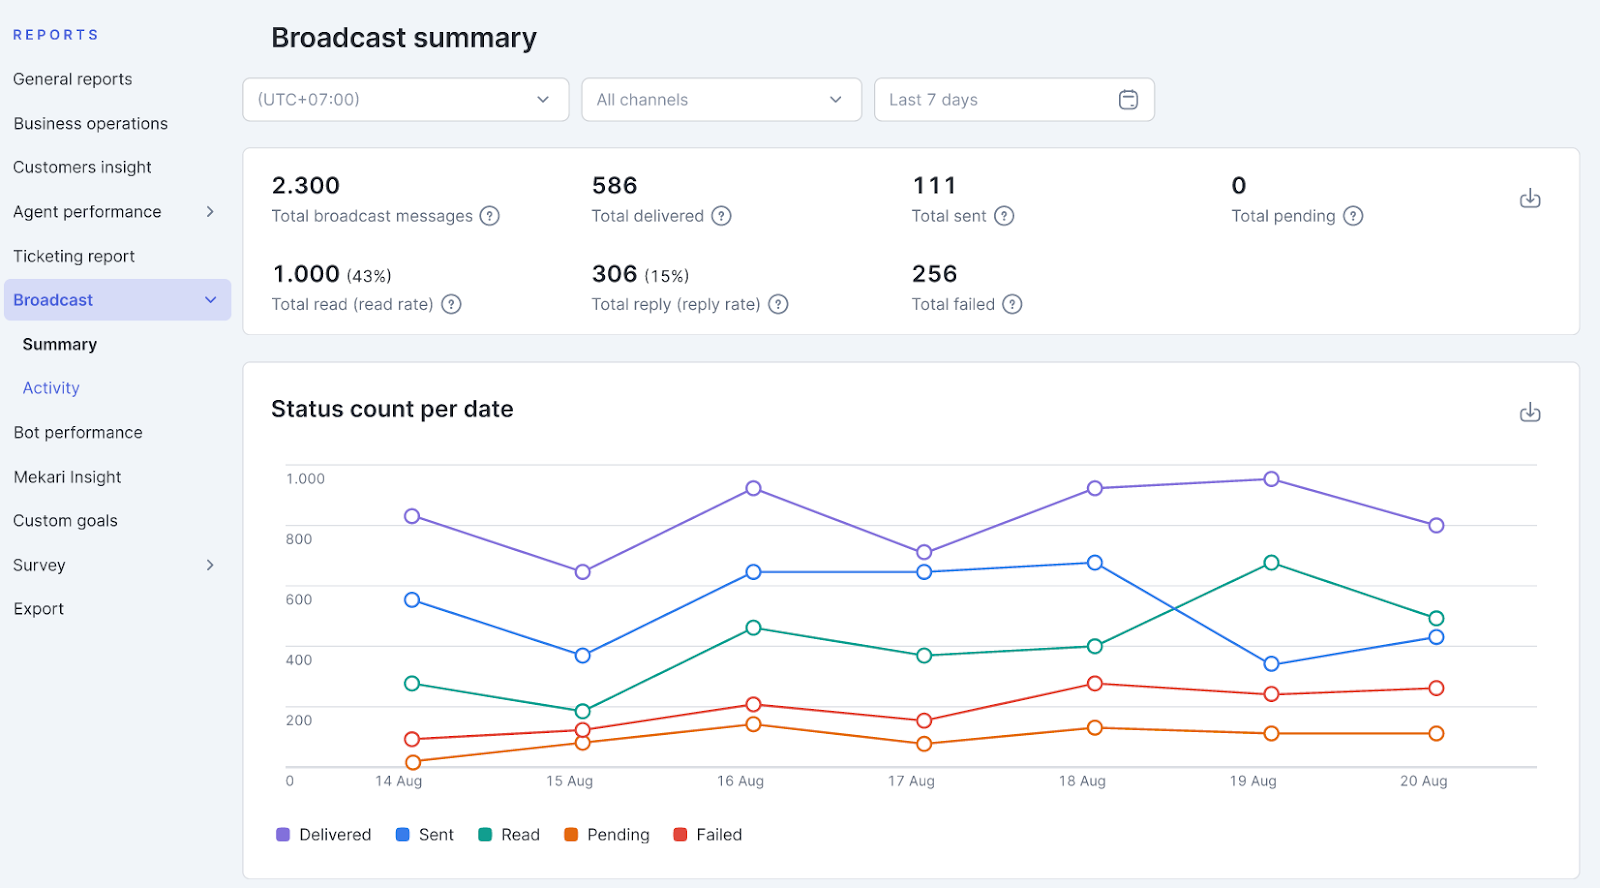The height and width of the screenshot is (888, 1600).
Task: Download the Status count per date chart
Action: 1530,412
